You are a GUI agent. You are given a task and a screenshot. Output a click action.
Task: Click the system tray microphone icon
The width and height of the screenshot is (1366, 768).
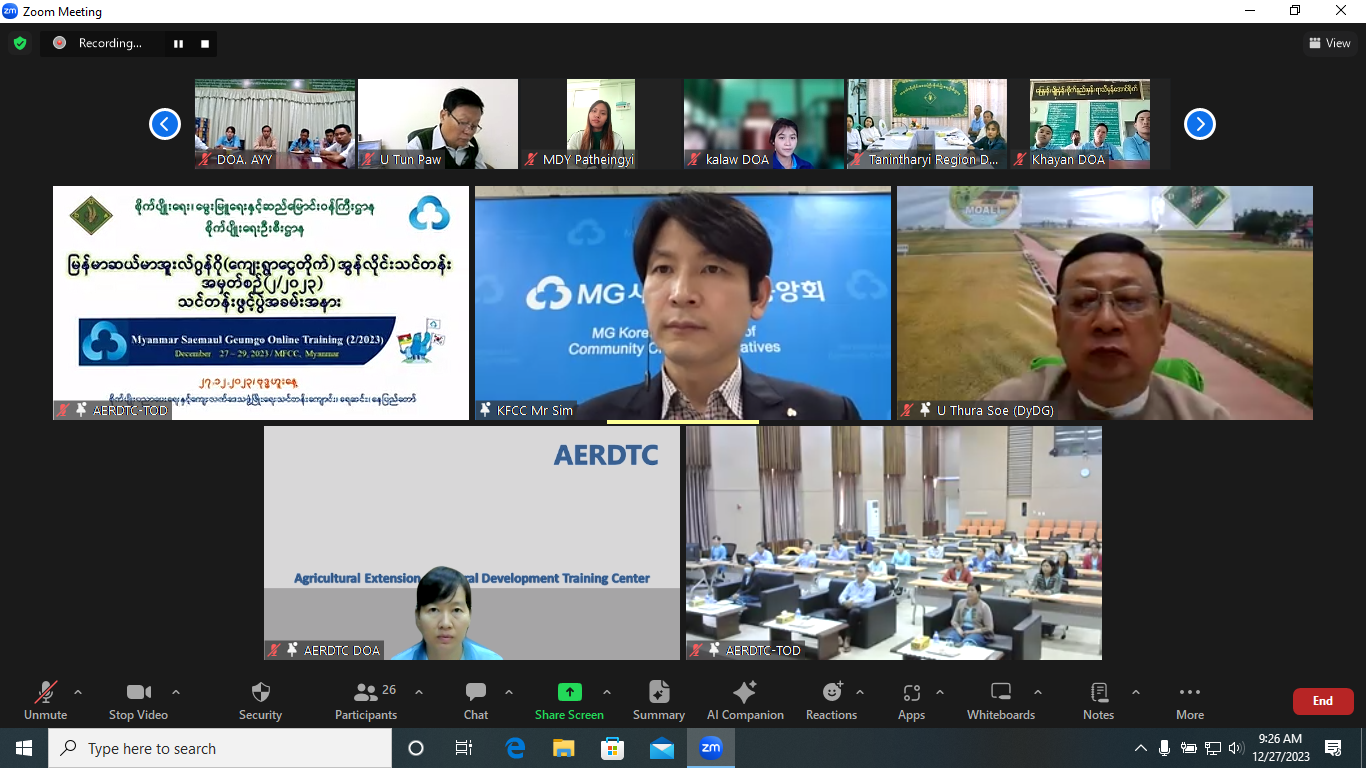pyautogui.click(x=1165, y=748)
